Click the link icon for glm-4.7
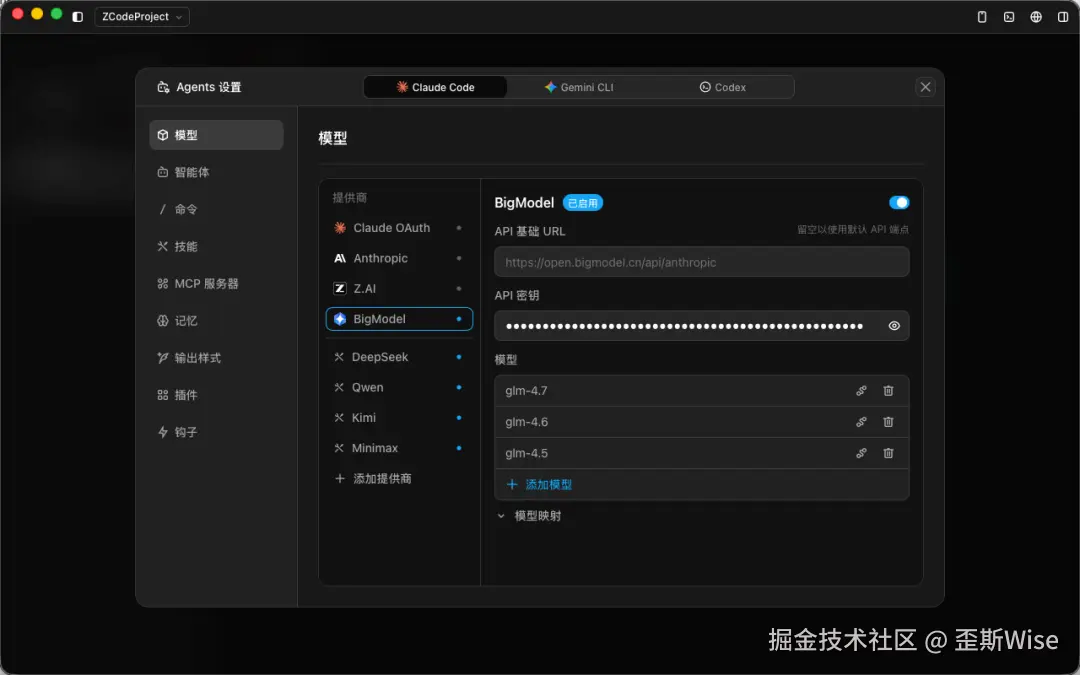The height and width of the screenshot is (675, 1080). click(861, 391)
